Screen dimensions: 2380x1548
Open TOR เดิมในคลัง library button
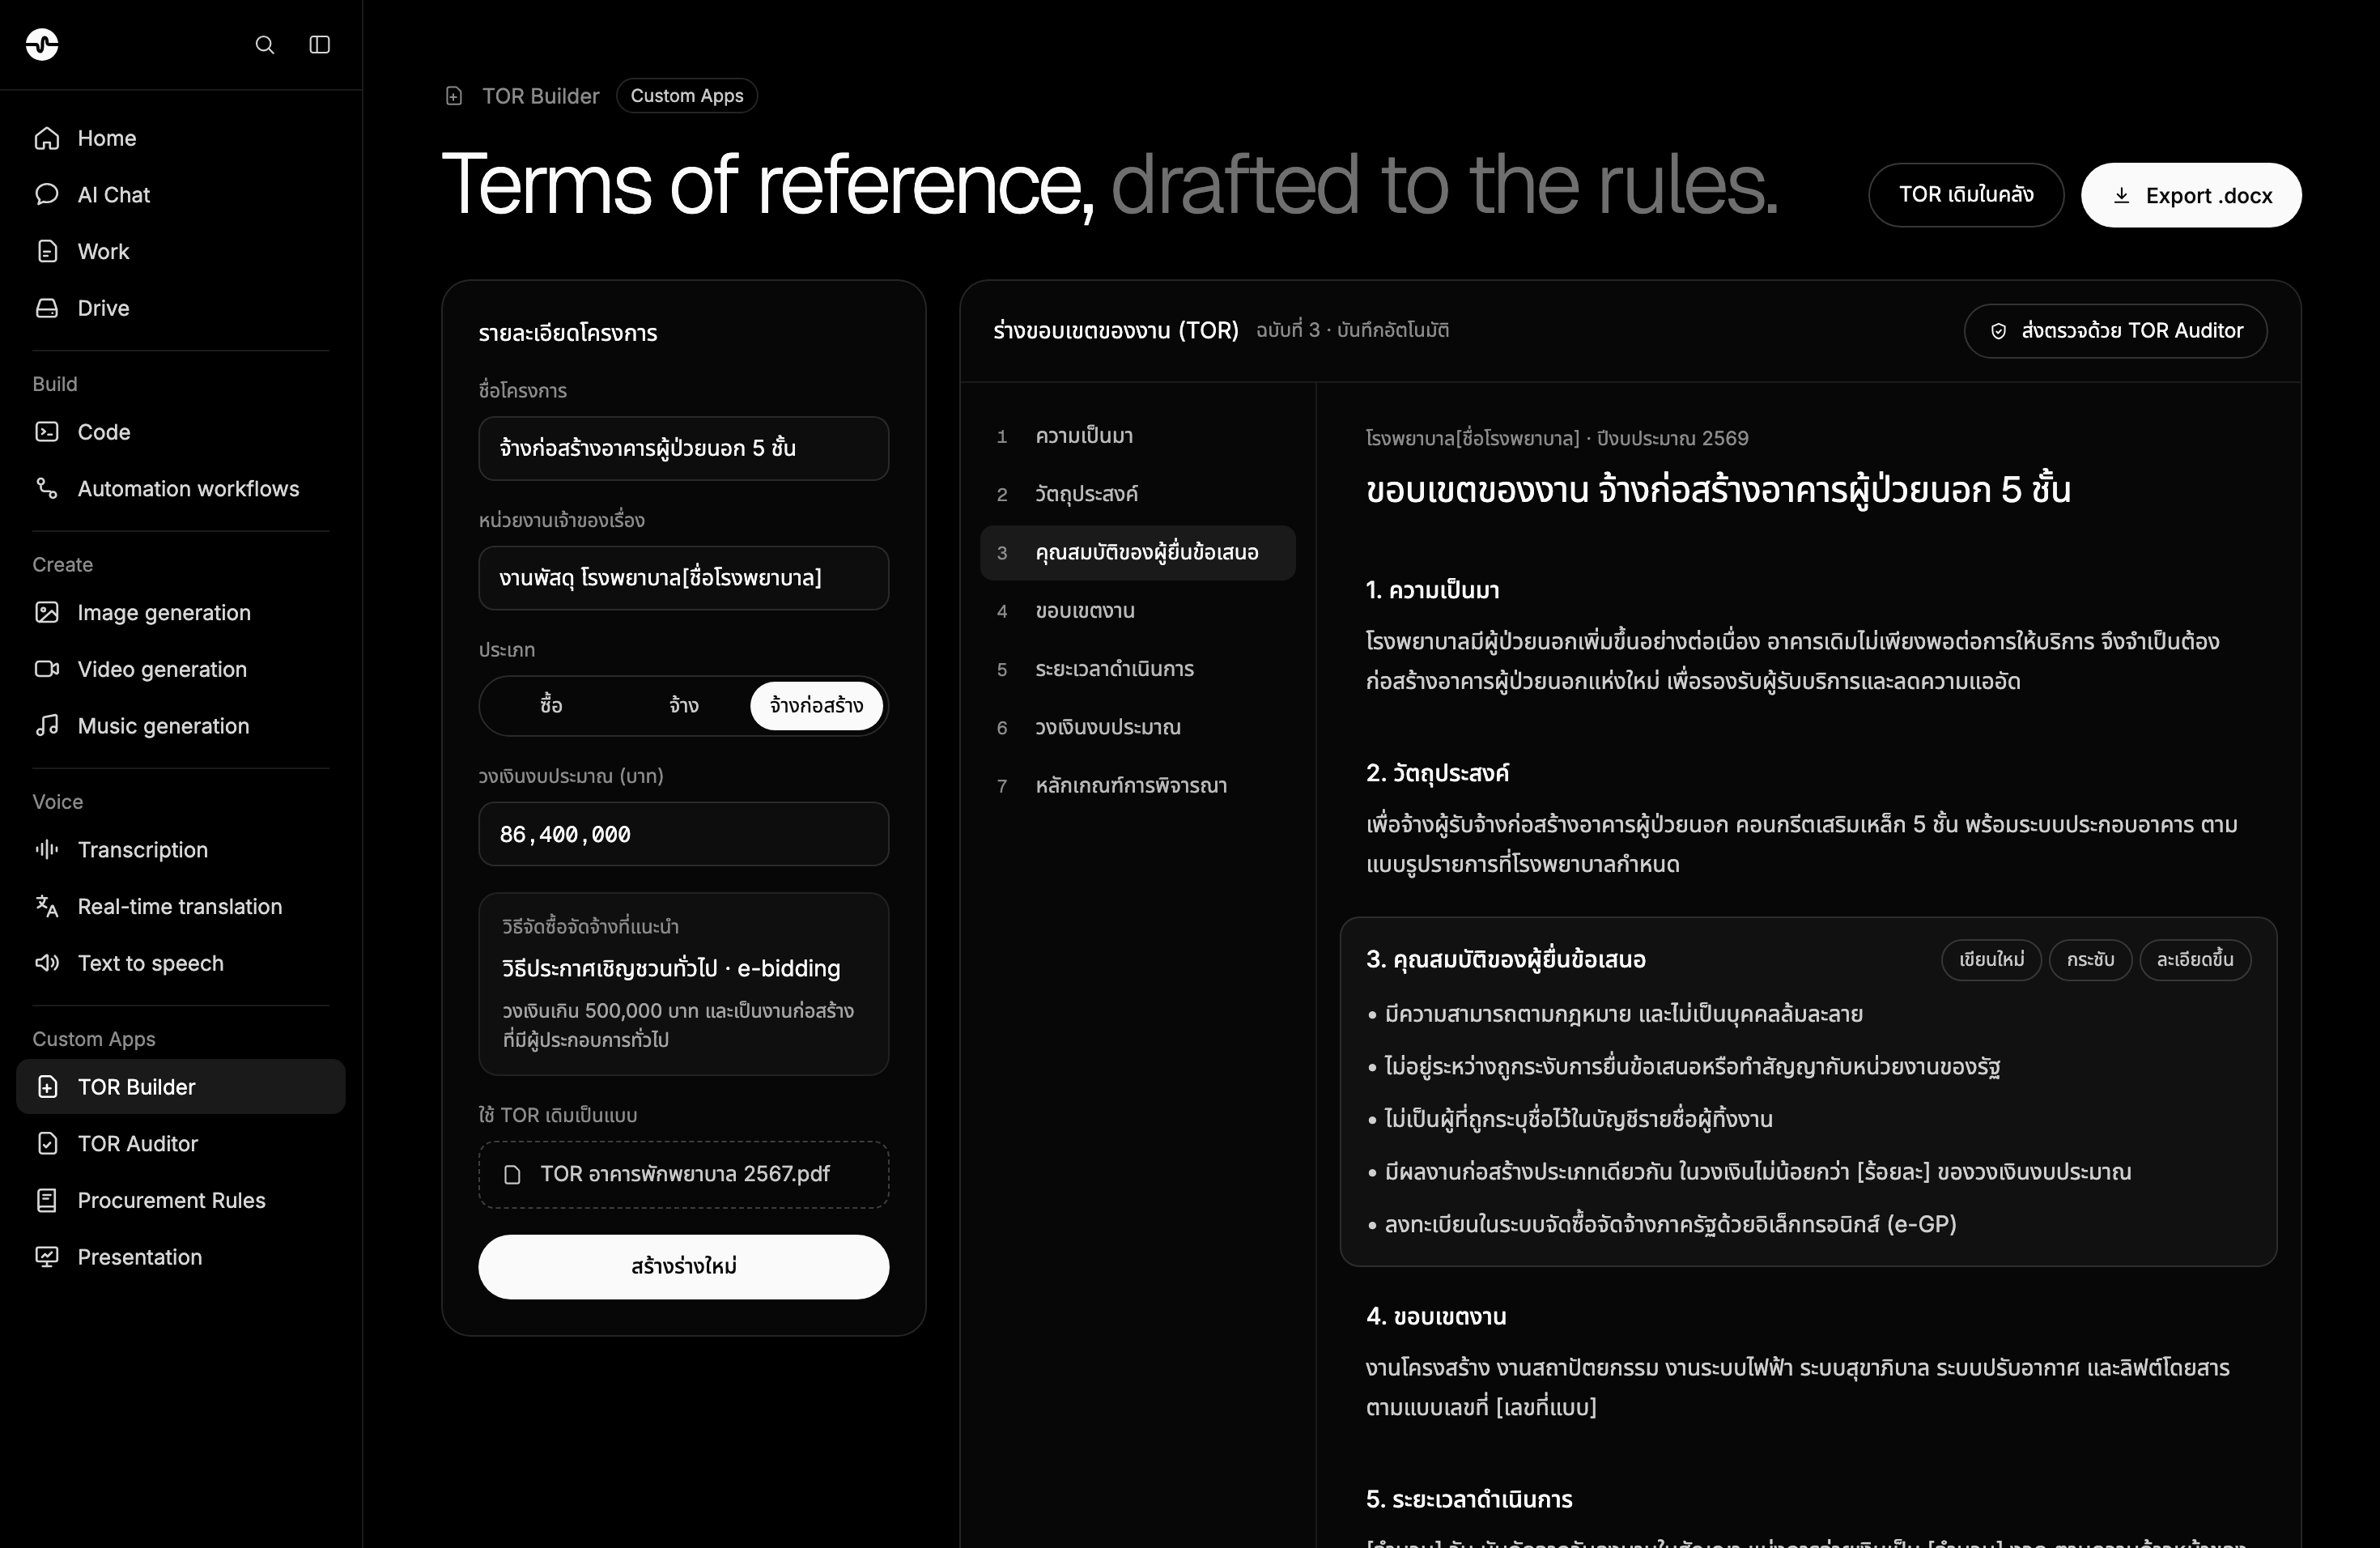coord(1966,195)
